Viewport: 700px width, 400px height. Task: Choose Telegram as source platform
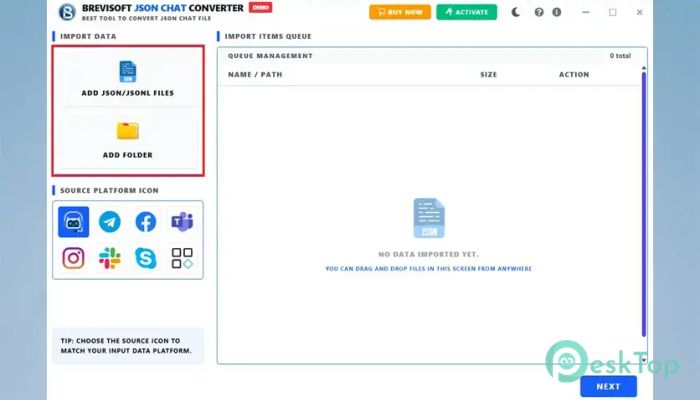pos(110,222)
